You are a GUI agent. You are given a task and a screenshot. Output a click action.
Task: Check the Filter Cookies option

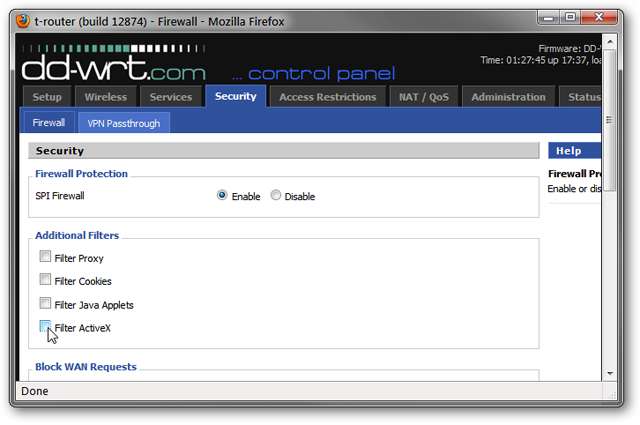pos(45,279)
